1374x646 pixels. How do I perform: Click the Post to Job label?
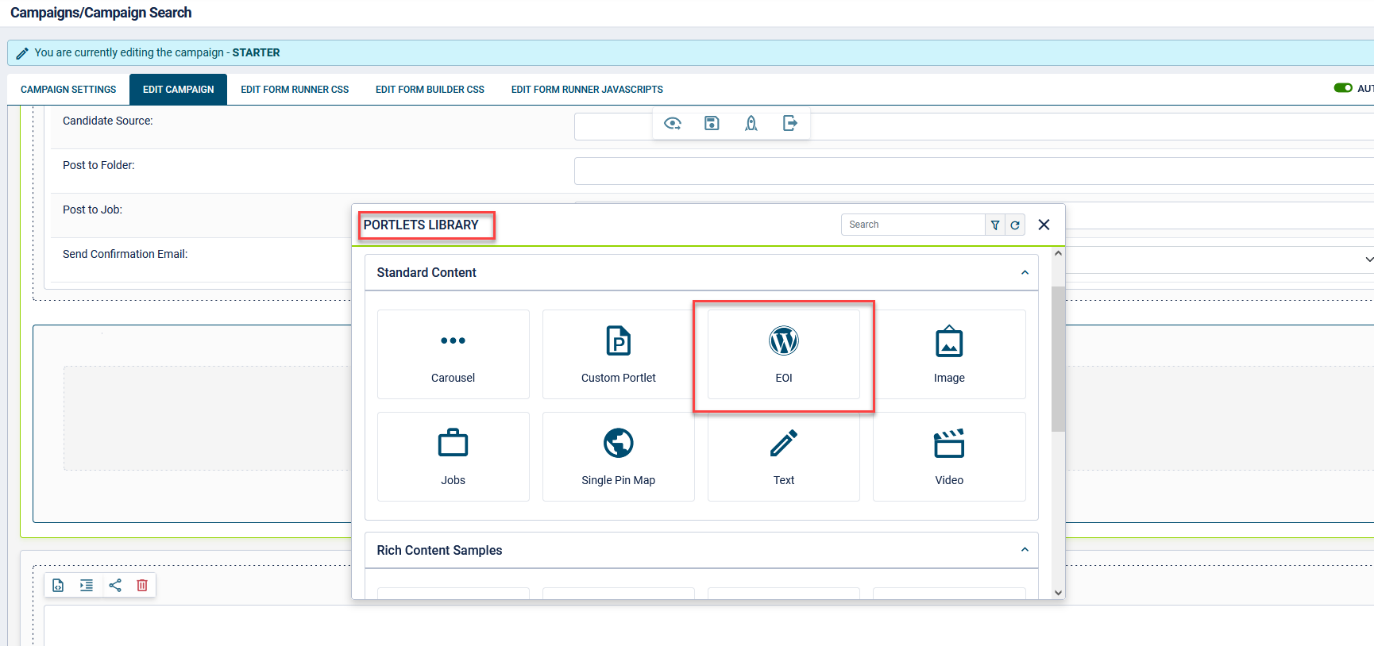pos(92,210)
